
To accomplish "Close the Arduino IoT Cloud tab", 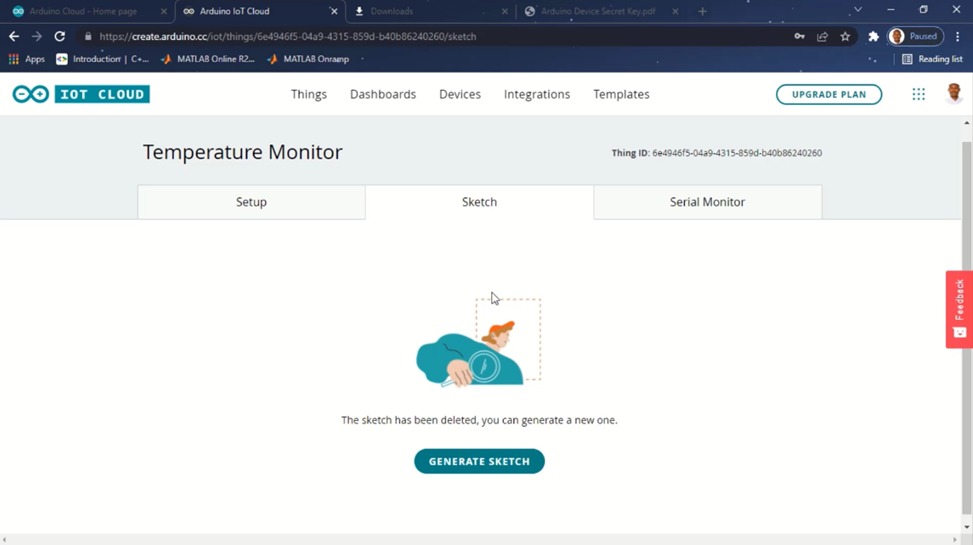I will coord(334,11).
